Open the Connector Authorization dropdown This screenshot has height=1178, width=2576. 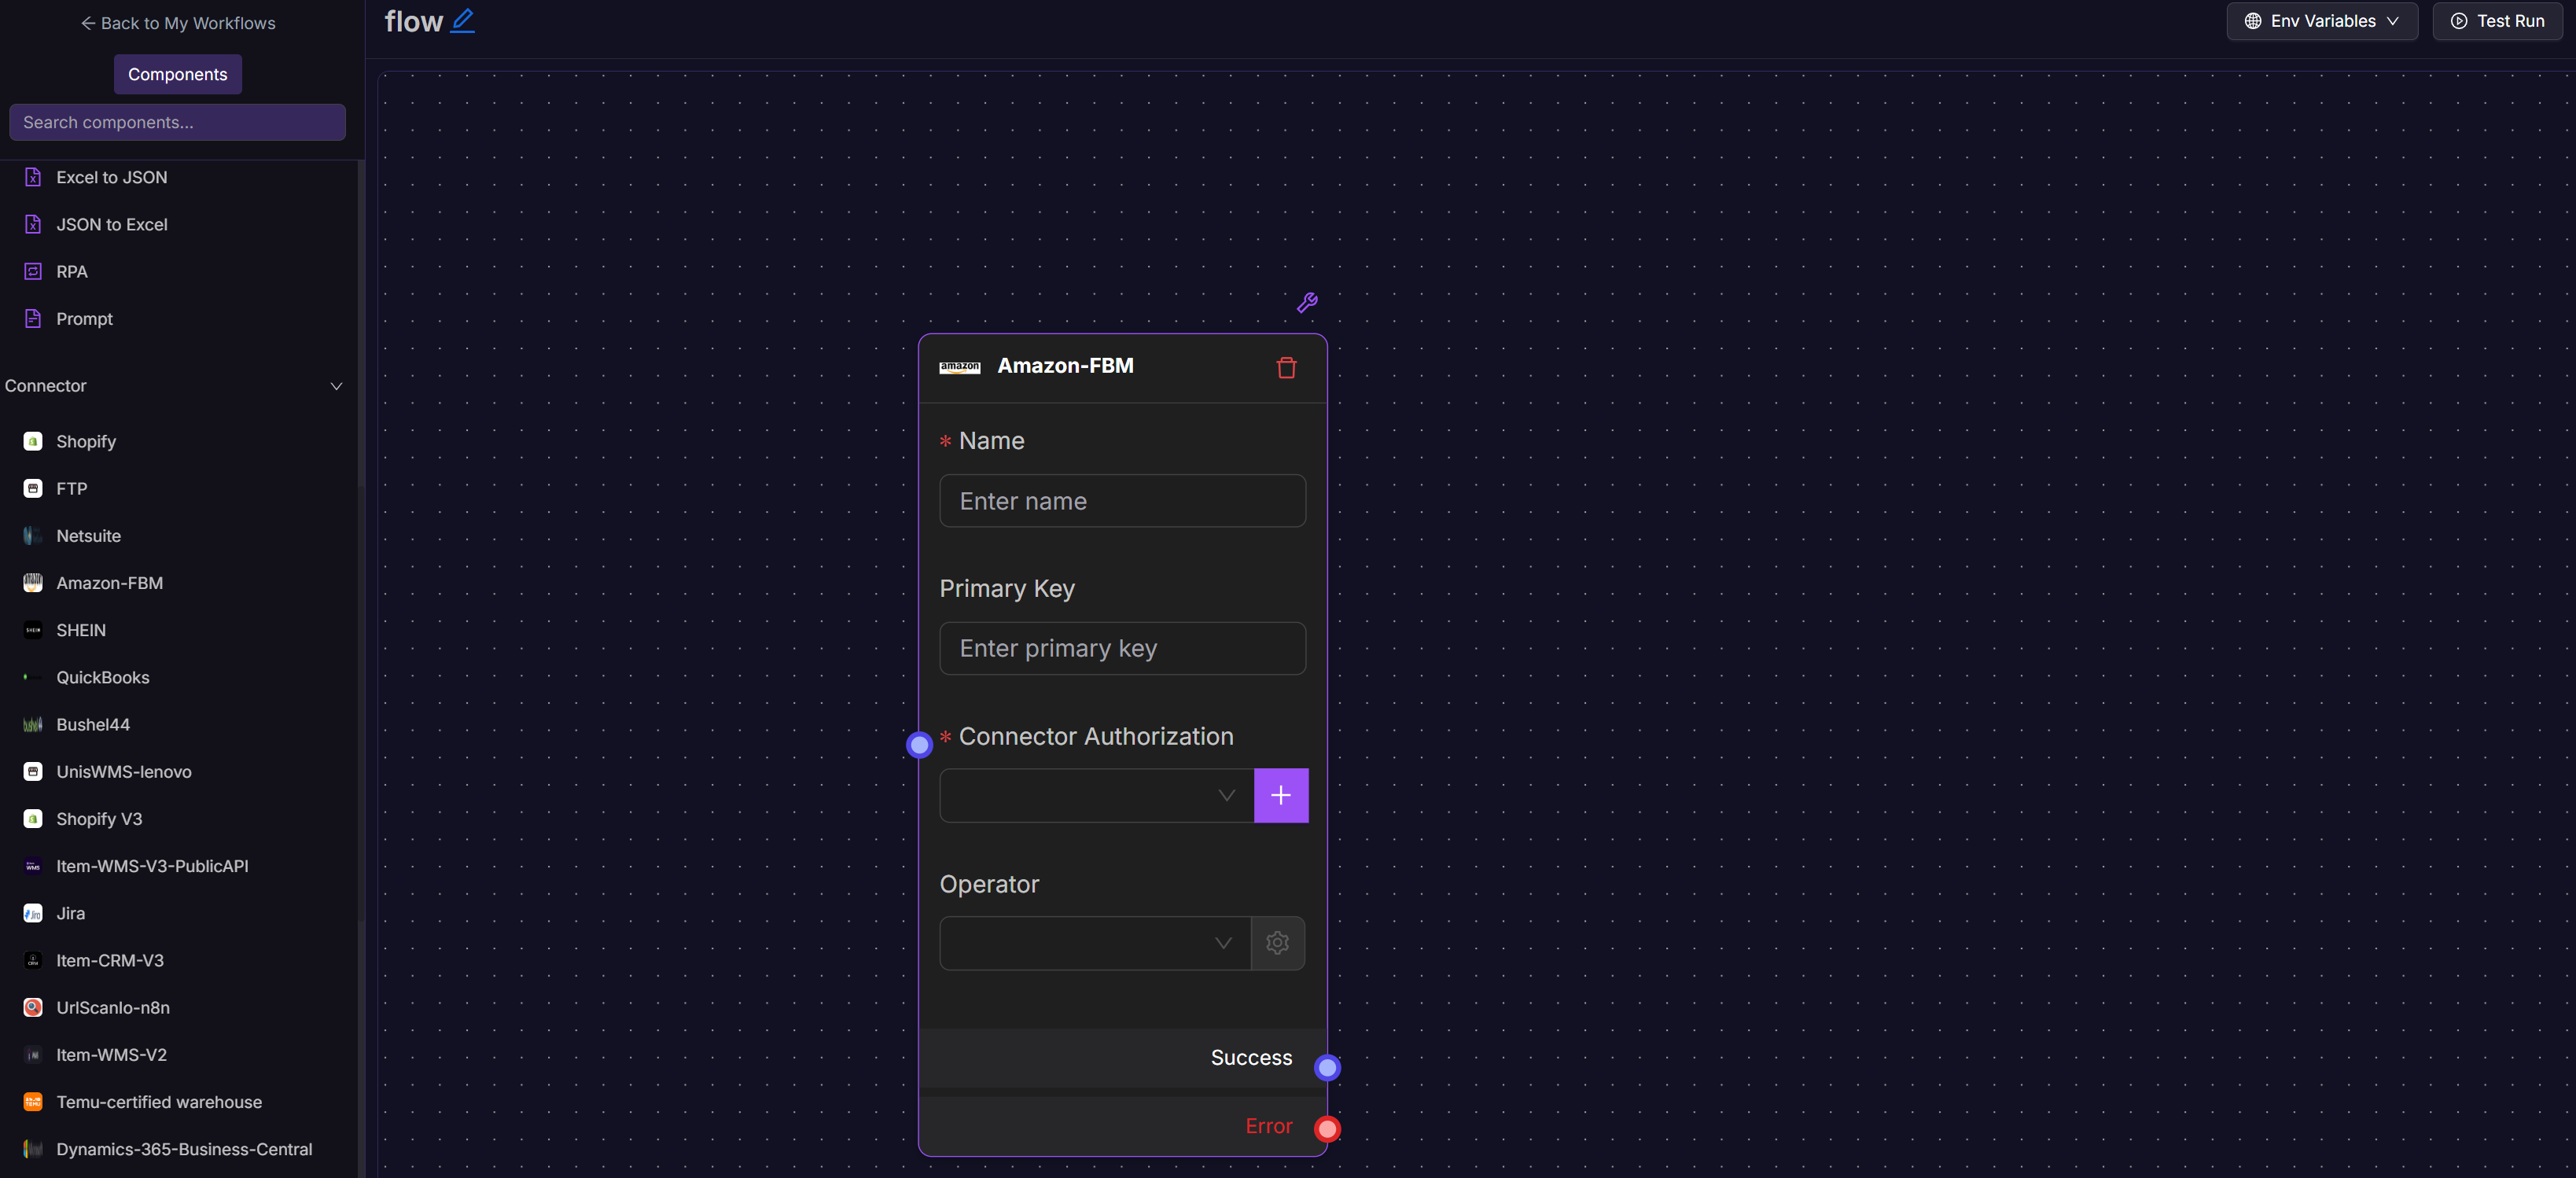tap(1096, 795)
